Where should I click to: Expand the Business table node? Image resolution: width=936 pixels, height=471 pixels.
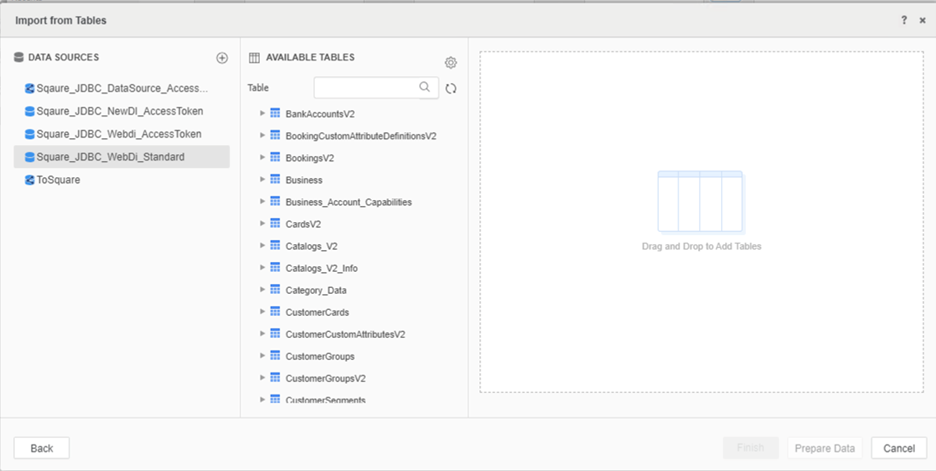tap(263, 180)
